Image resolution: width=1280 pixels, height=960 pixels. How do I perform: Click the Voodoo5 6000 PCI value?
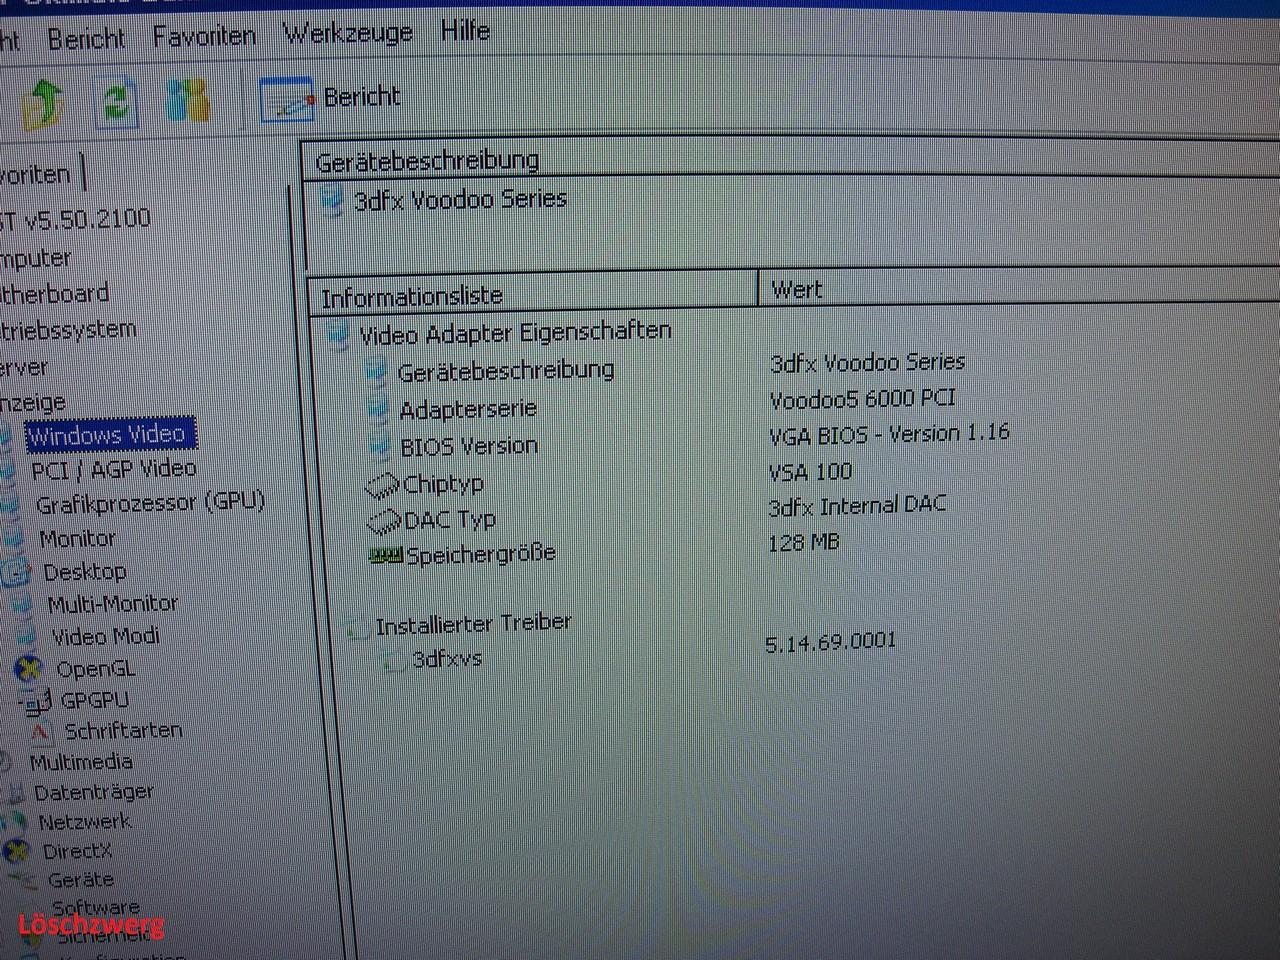(x=863, y=398)
